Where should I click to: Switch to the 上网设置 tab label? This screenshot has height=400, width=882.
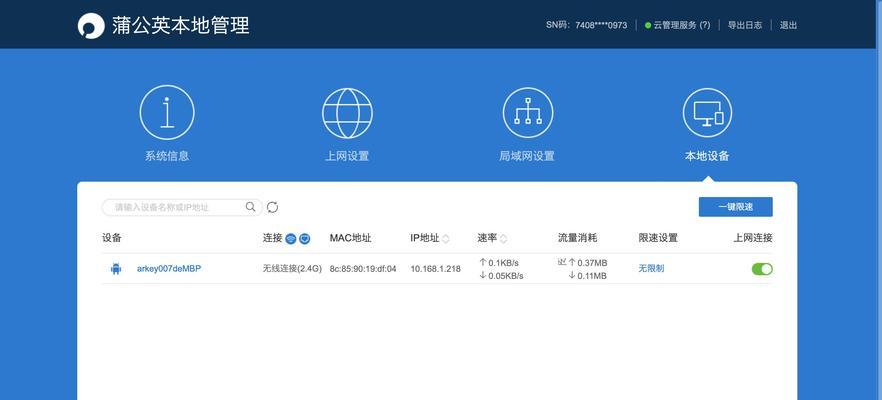(347, 156)
